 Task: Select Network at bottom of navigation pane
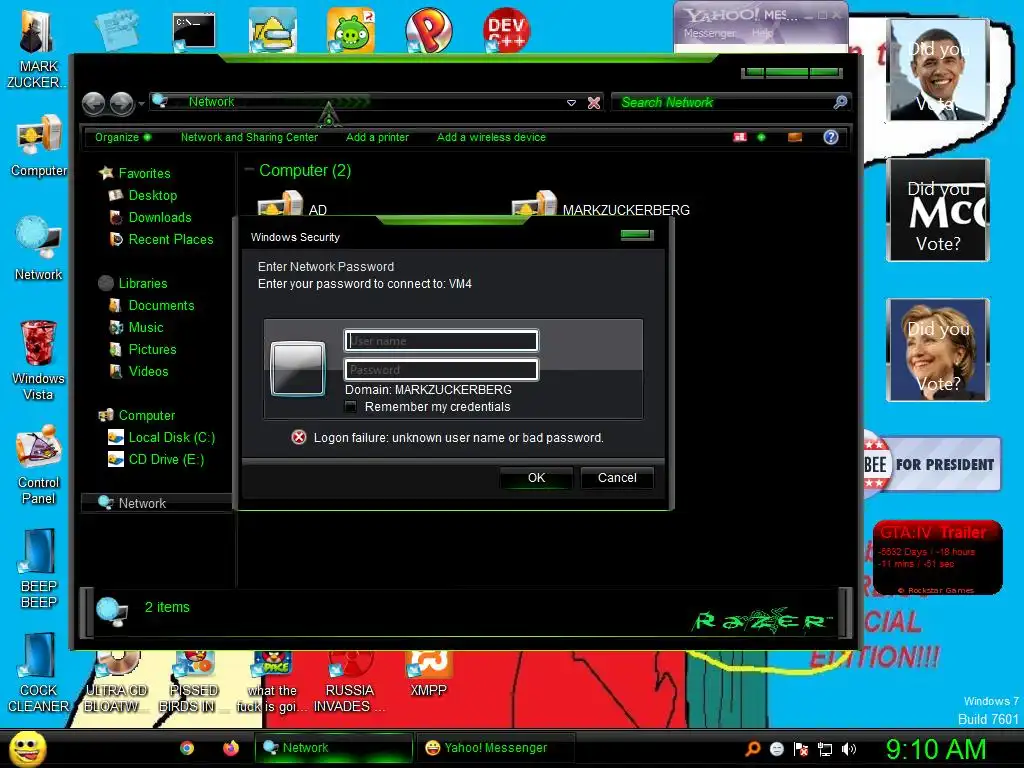tap(156, 503)
